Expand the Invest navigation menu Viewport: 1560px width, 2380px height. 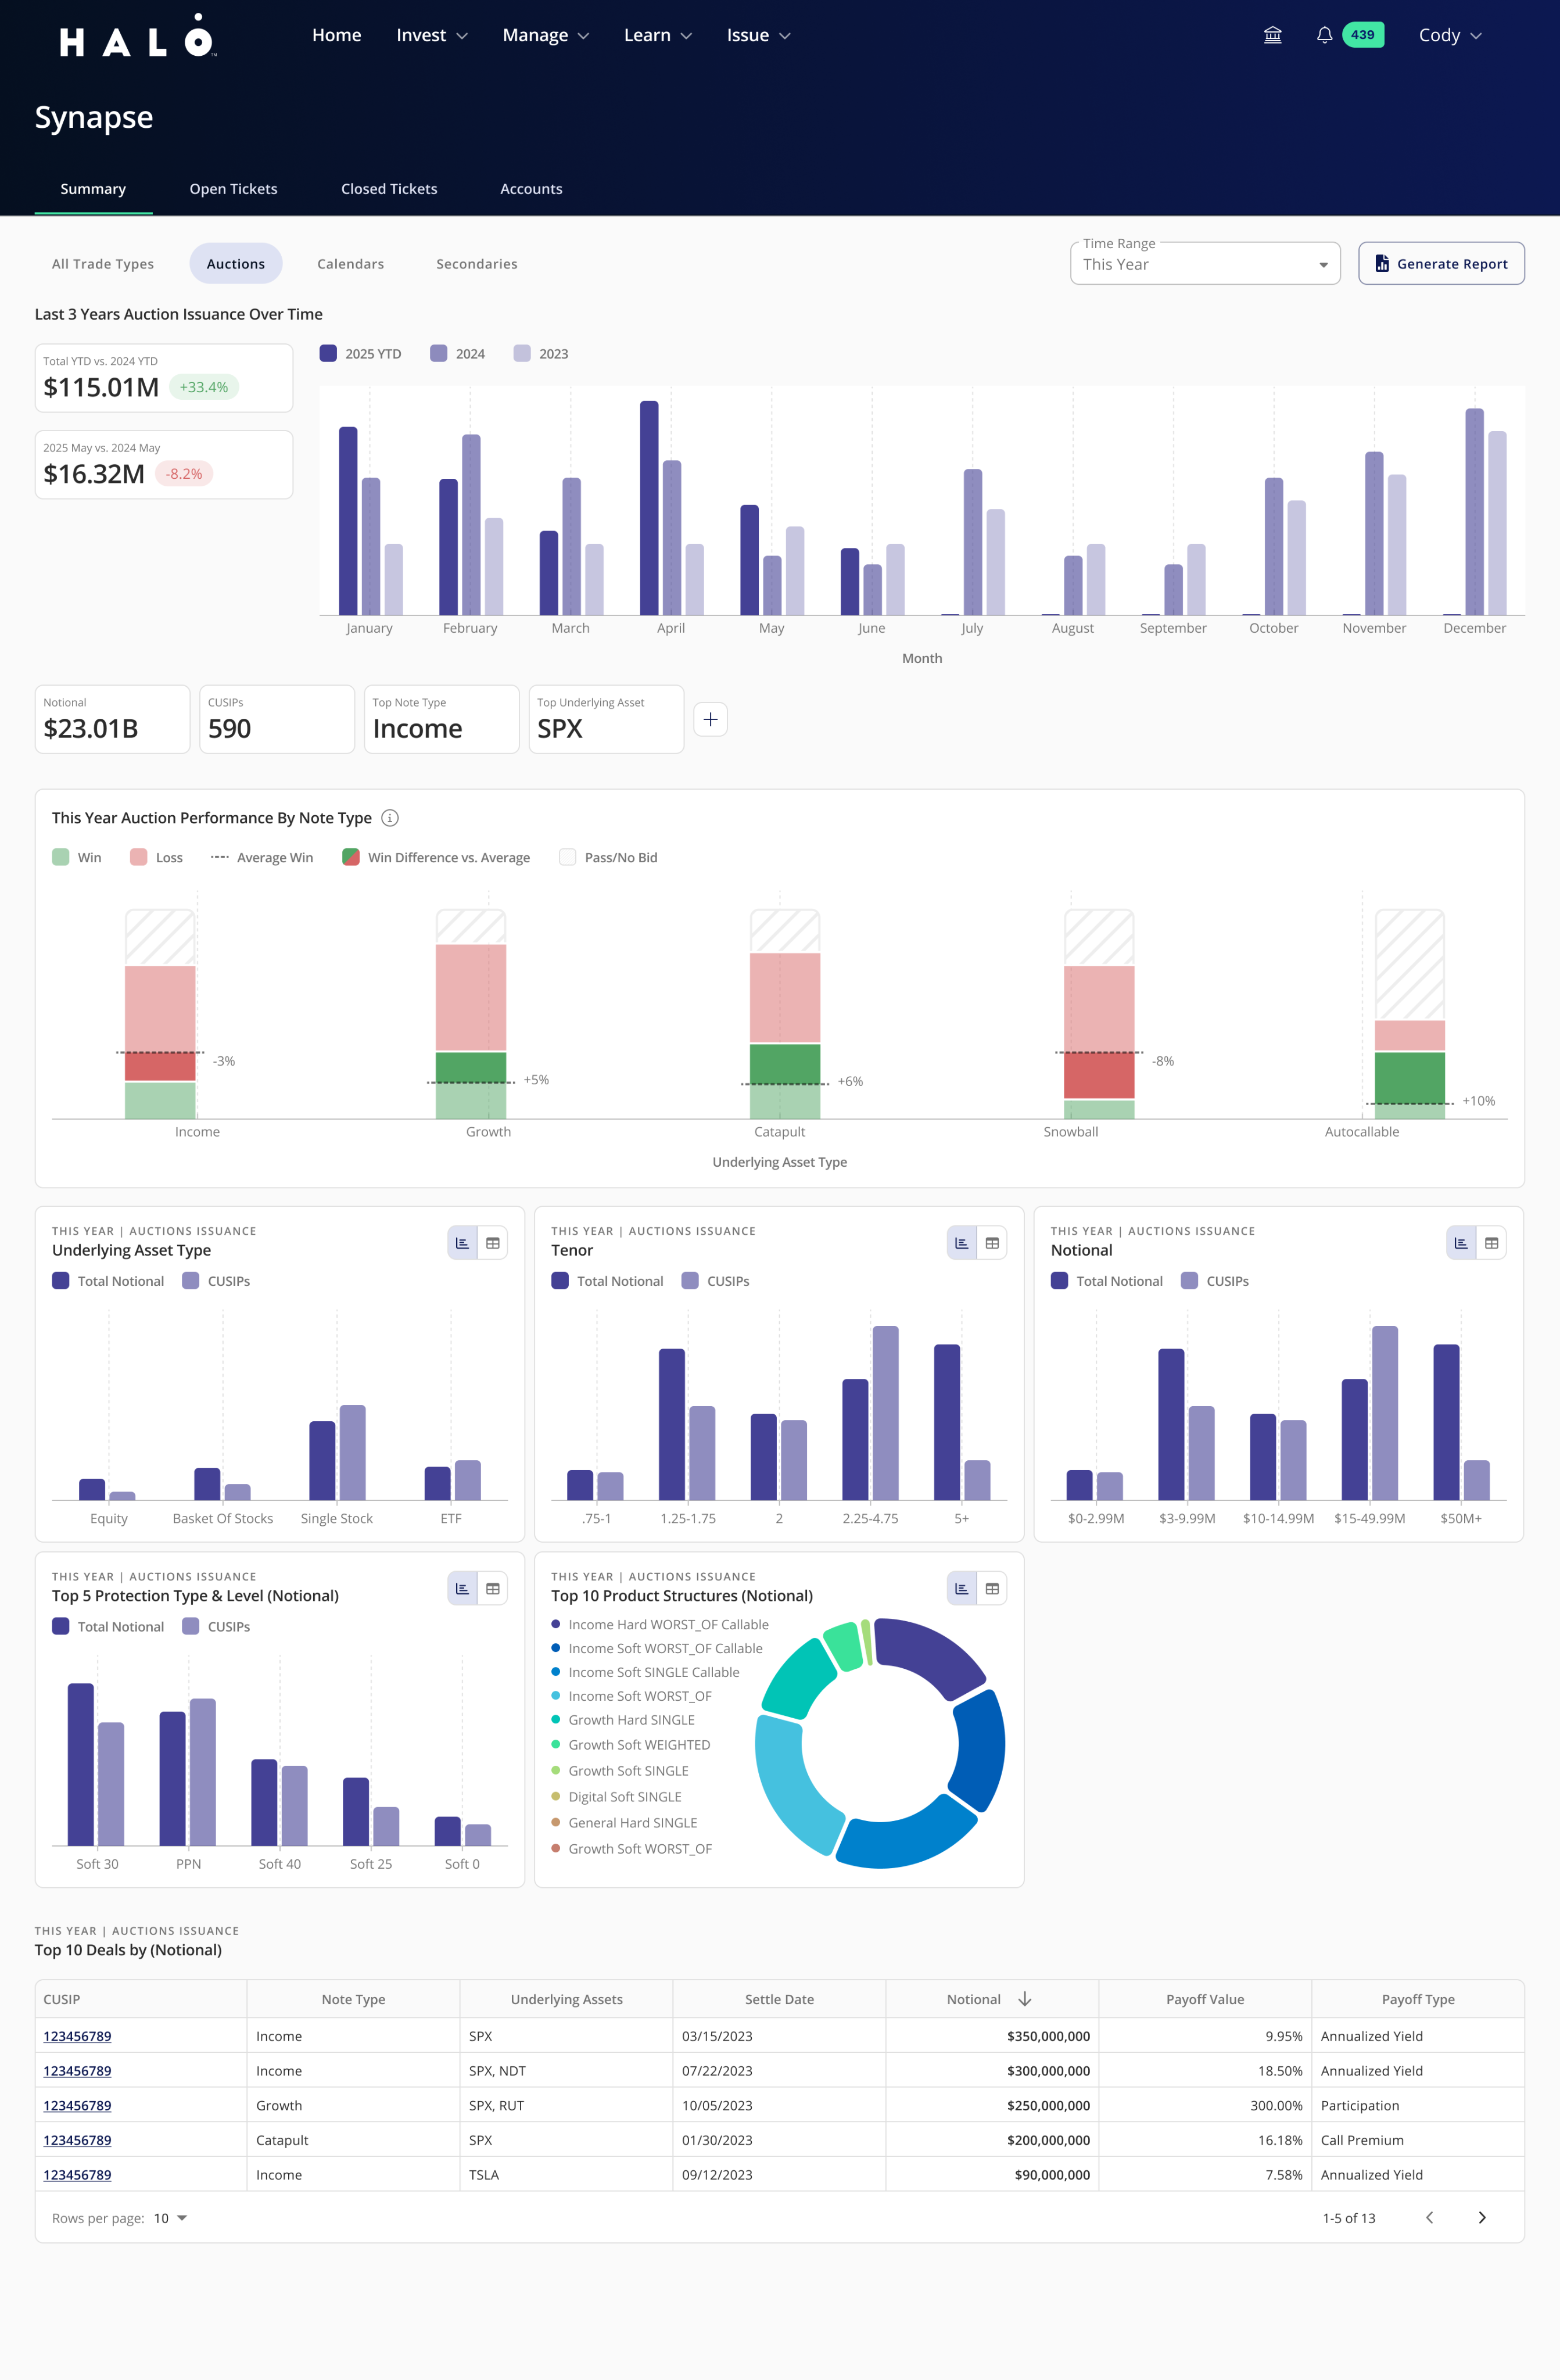pos(432,35)
